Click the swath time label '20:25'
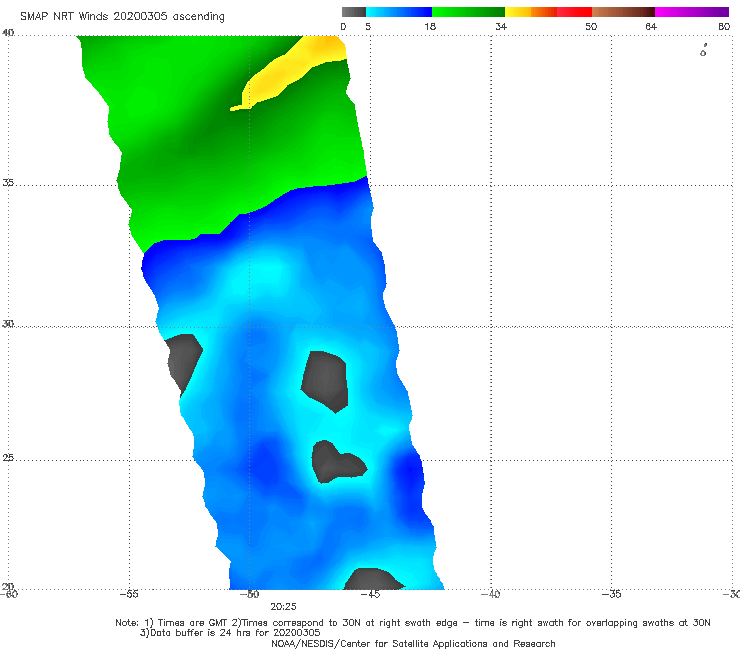Viewport: 740px width, 650px height. [x=283, y=607]
